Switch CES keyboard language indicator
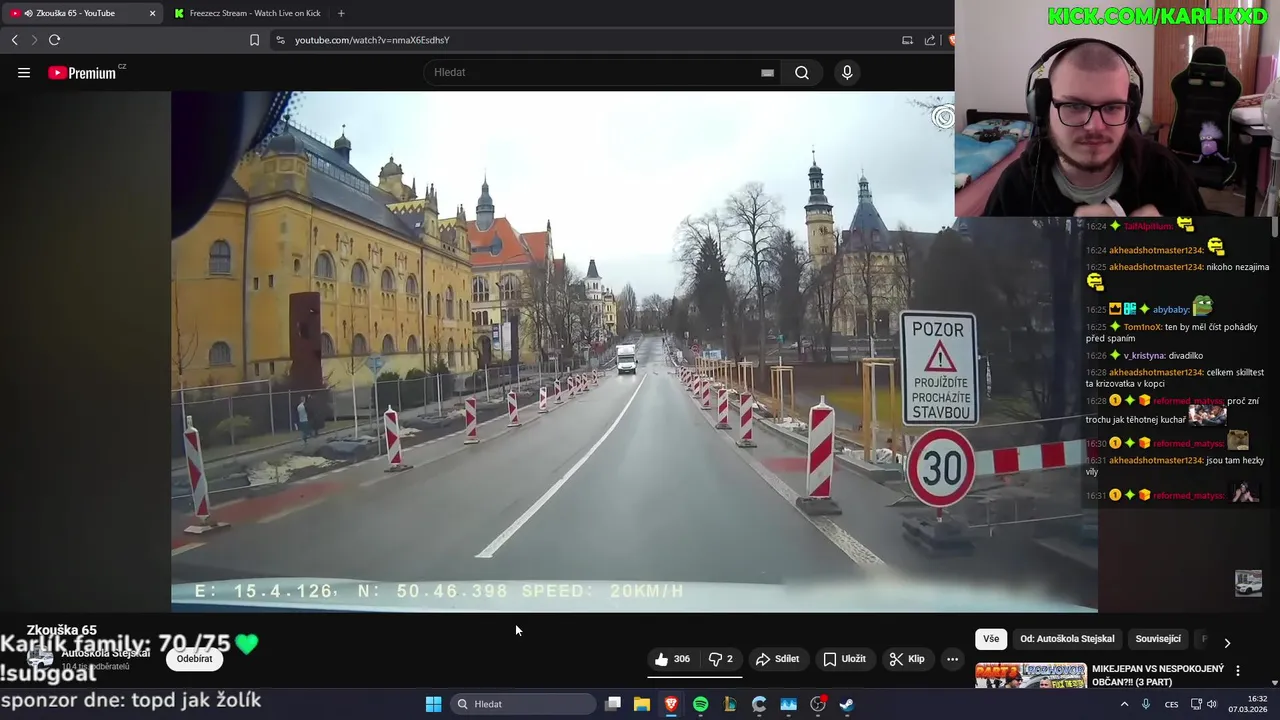Screen dimensions: 1280x720 point(1172,704)
